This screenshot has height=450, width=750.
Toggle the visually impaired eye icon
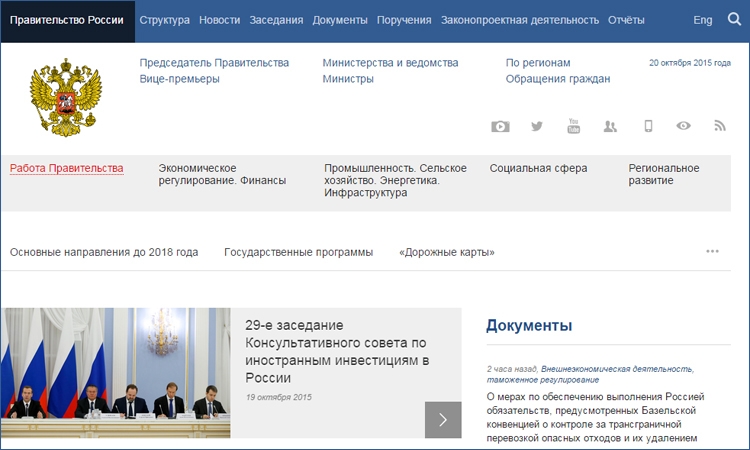[x=684, y=126]
